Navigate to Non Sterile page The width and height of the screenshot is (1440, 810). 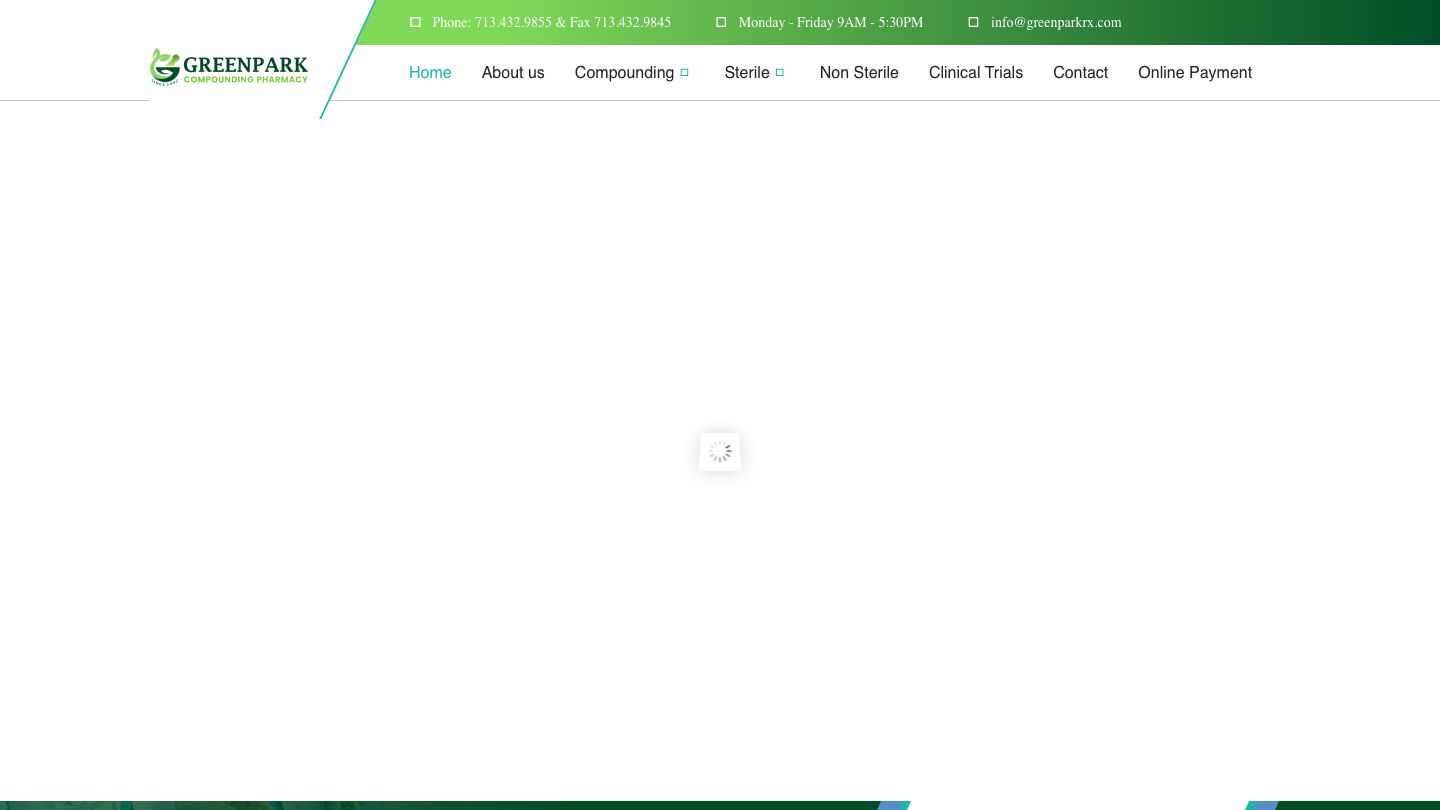[x=859, y=72]
